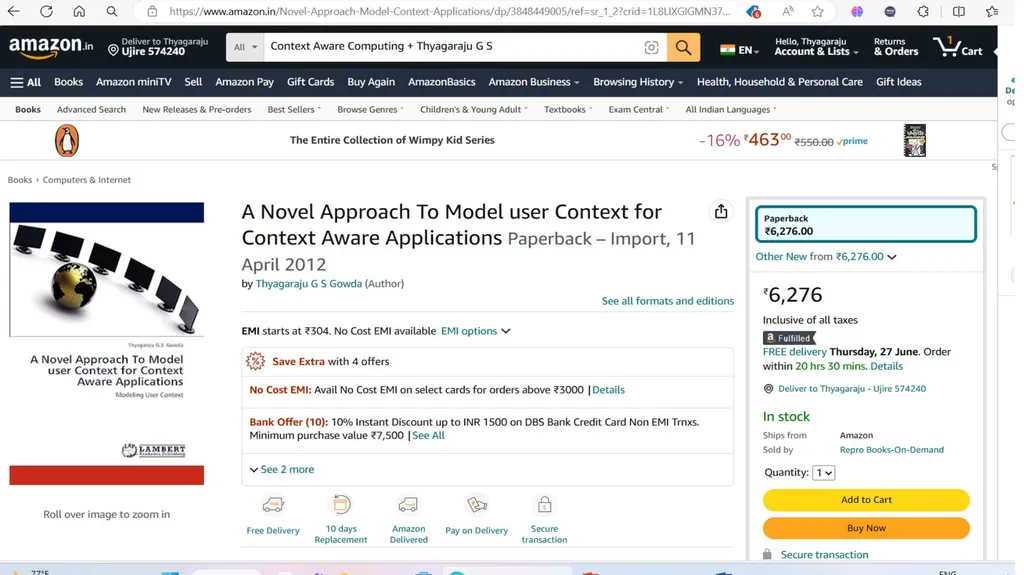The width and height of the screenshot is (1024, 575).
Task: Go back with the browser back arrow
Action: pyautogui.click(x=13, y=11)
